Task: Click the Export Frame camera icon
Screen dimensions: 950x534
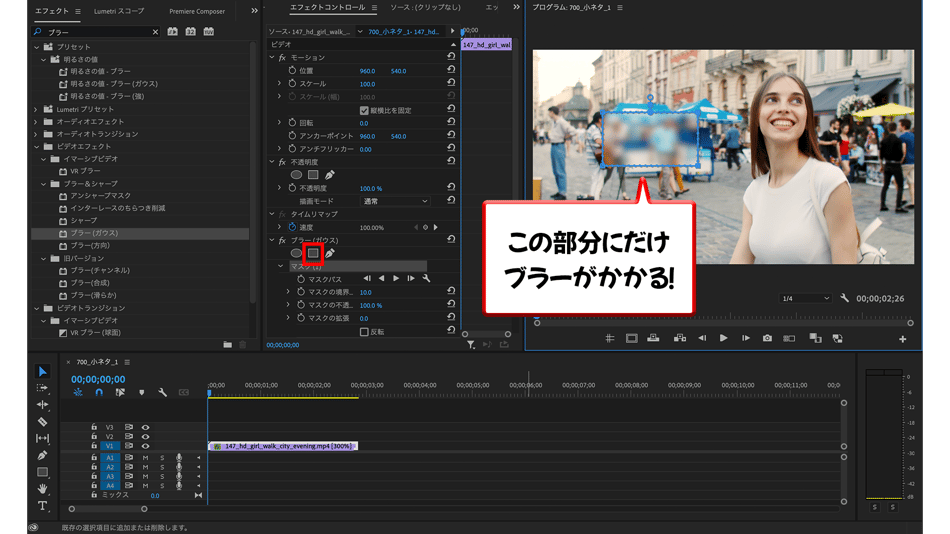Action: 767,339
